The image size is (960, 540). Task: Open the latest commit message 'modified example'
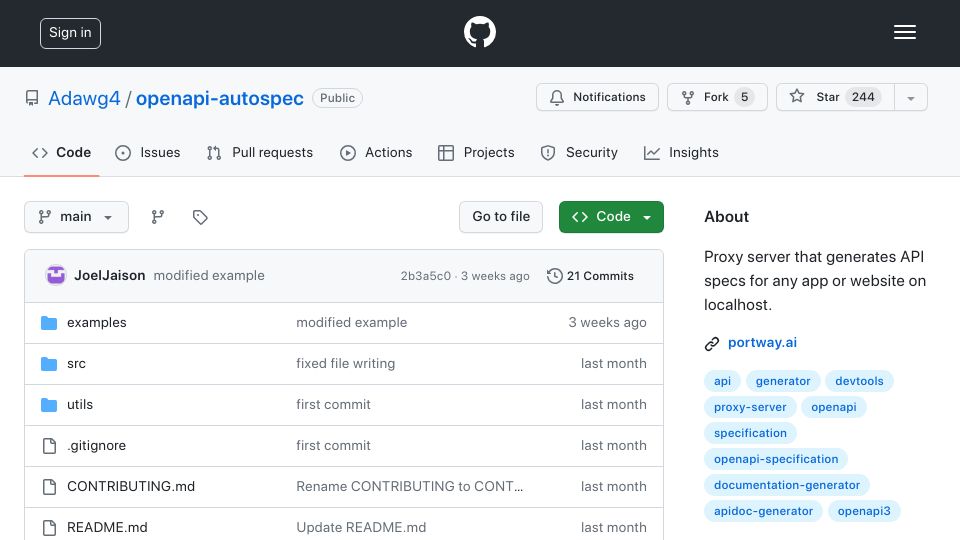pyautogui.click(x=209, y=276)
